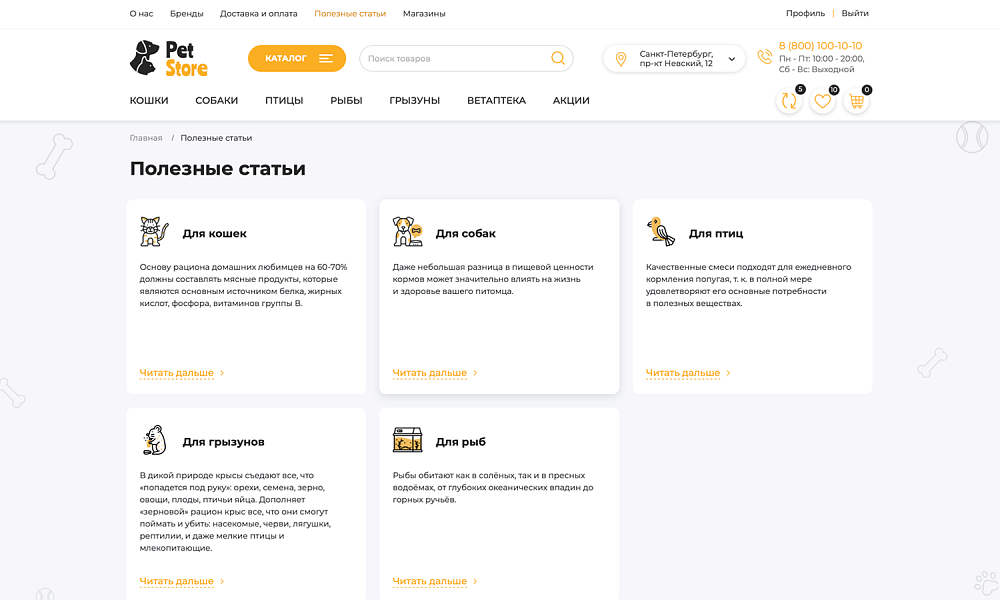
Task: Expand the city selector chevron
Action: (731, 58)
